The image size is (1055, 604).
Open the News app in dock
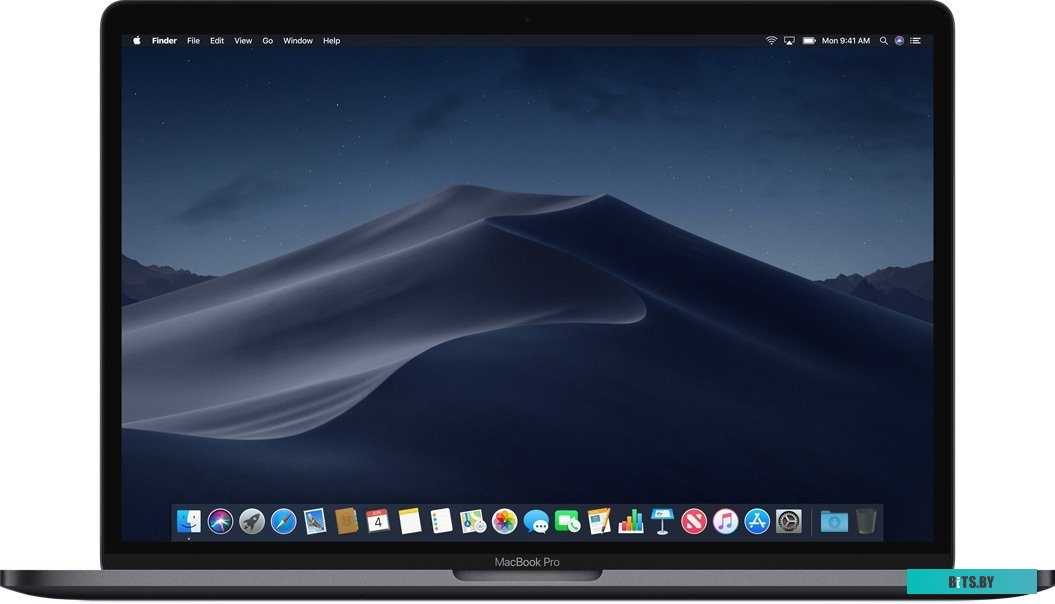(694, 521)
